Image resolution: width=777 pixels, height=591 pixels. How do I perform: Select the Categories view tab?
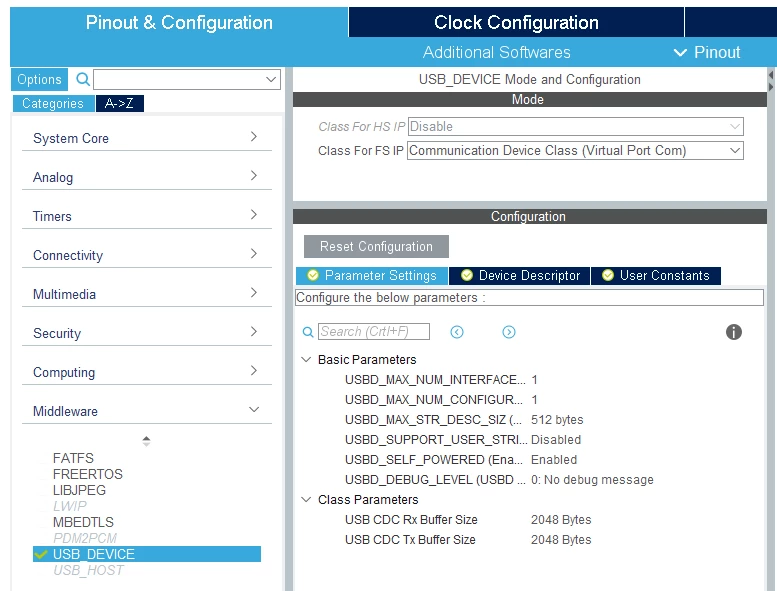(x=53, y=104)
